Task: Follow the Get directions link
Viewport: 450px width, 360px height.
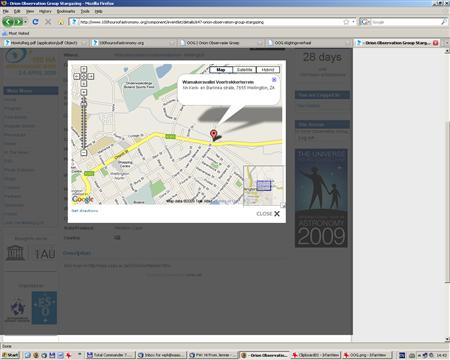Action: (x=85, y=211)
